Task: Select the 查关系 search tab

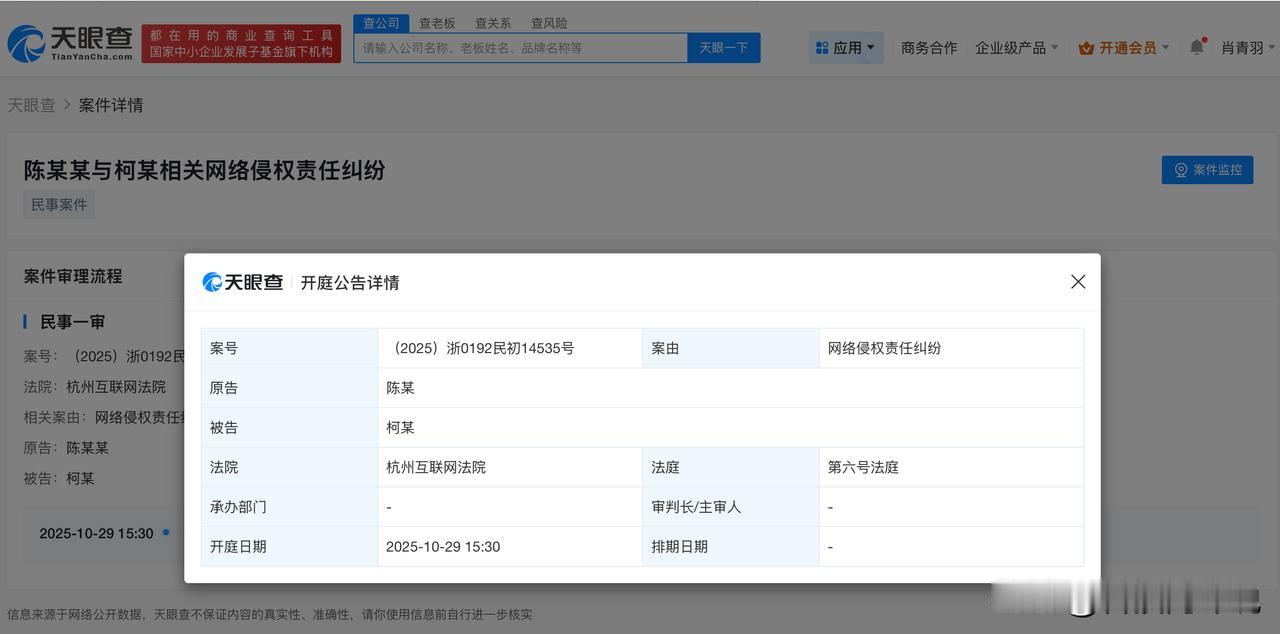Action: [493, 23]
